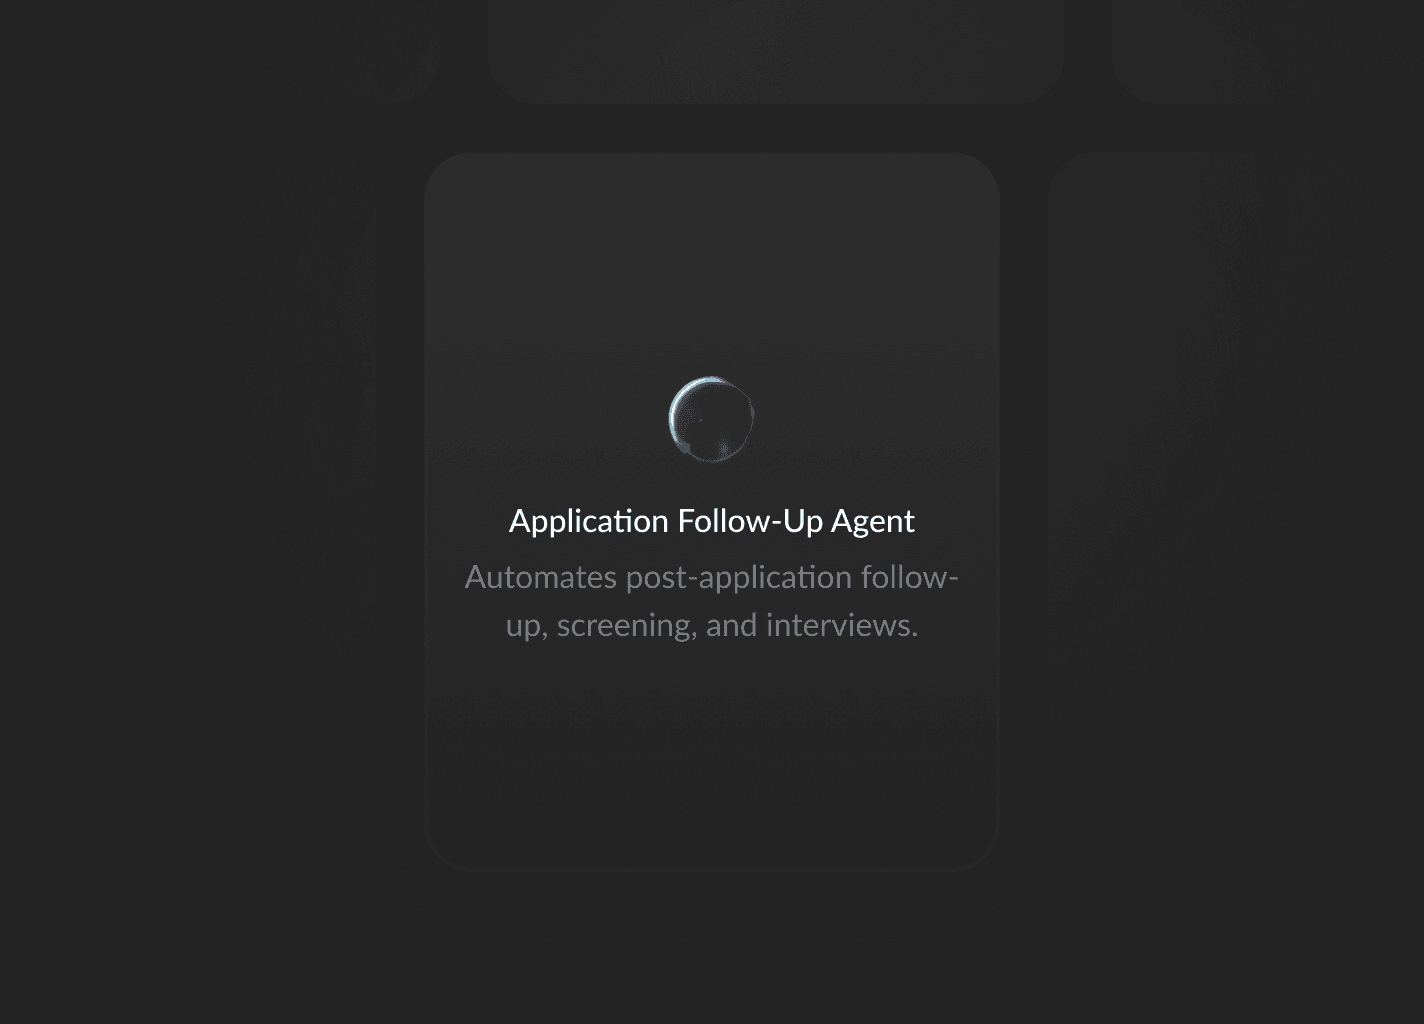The width and height of the screenshot is (1424, 1024).
Task: Click the glowing orb agent icon
Action: coord(711,419)
